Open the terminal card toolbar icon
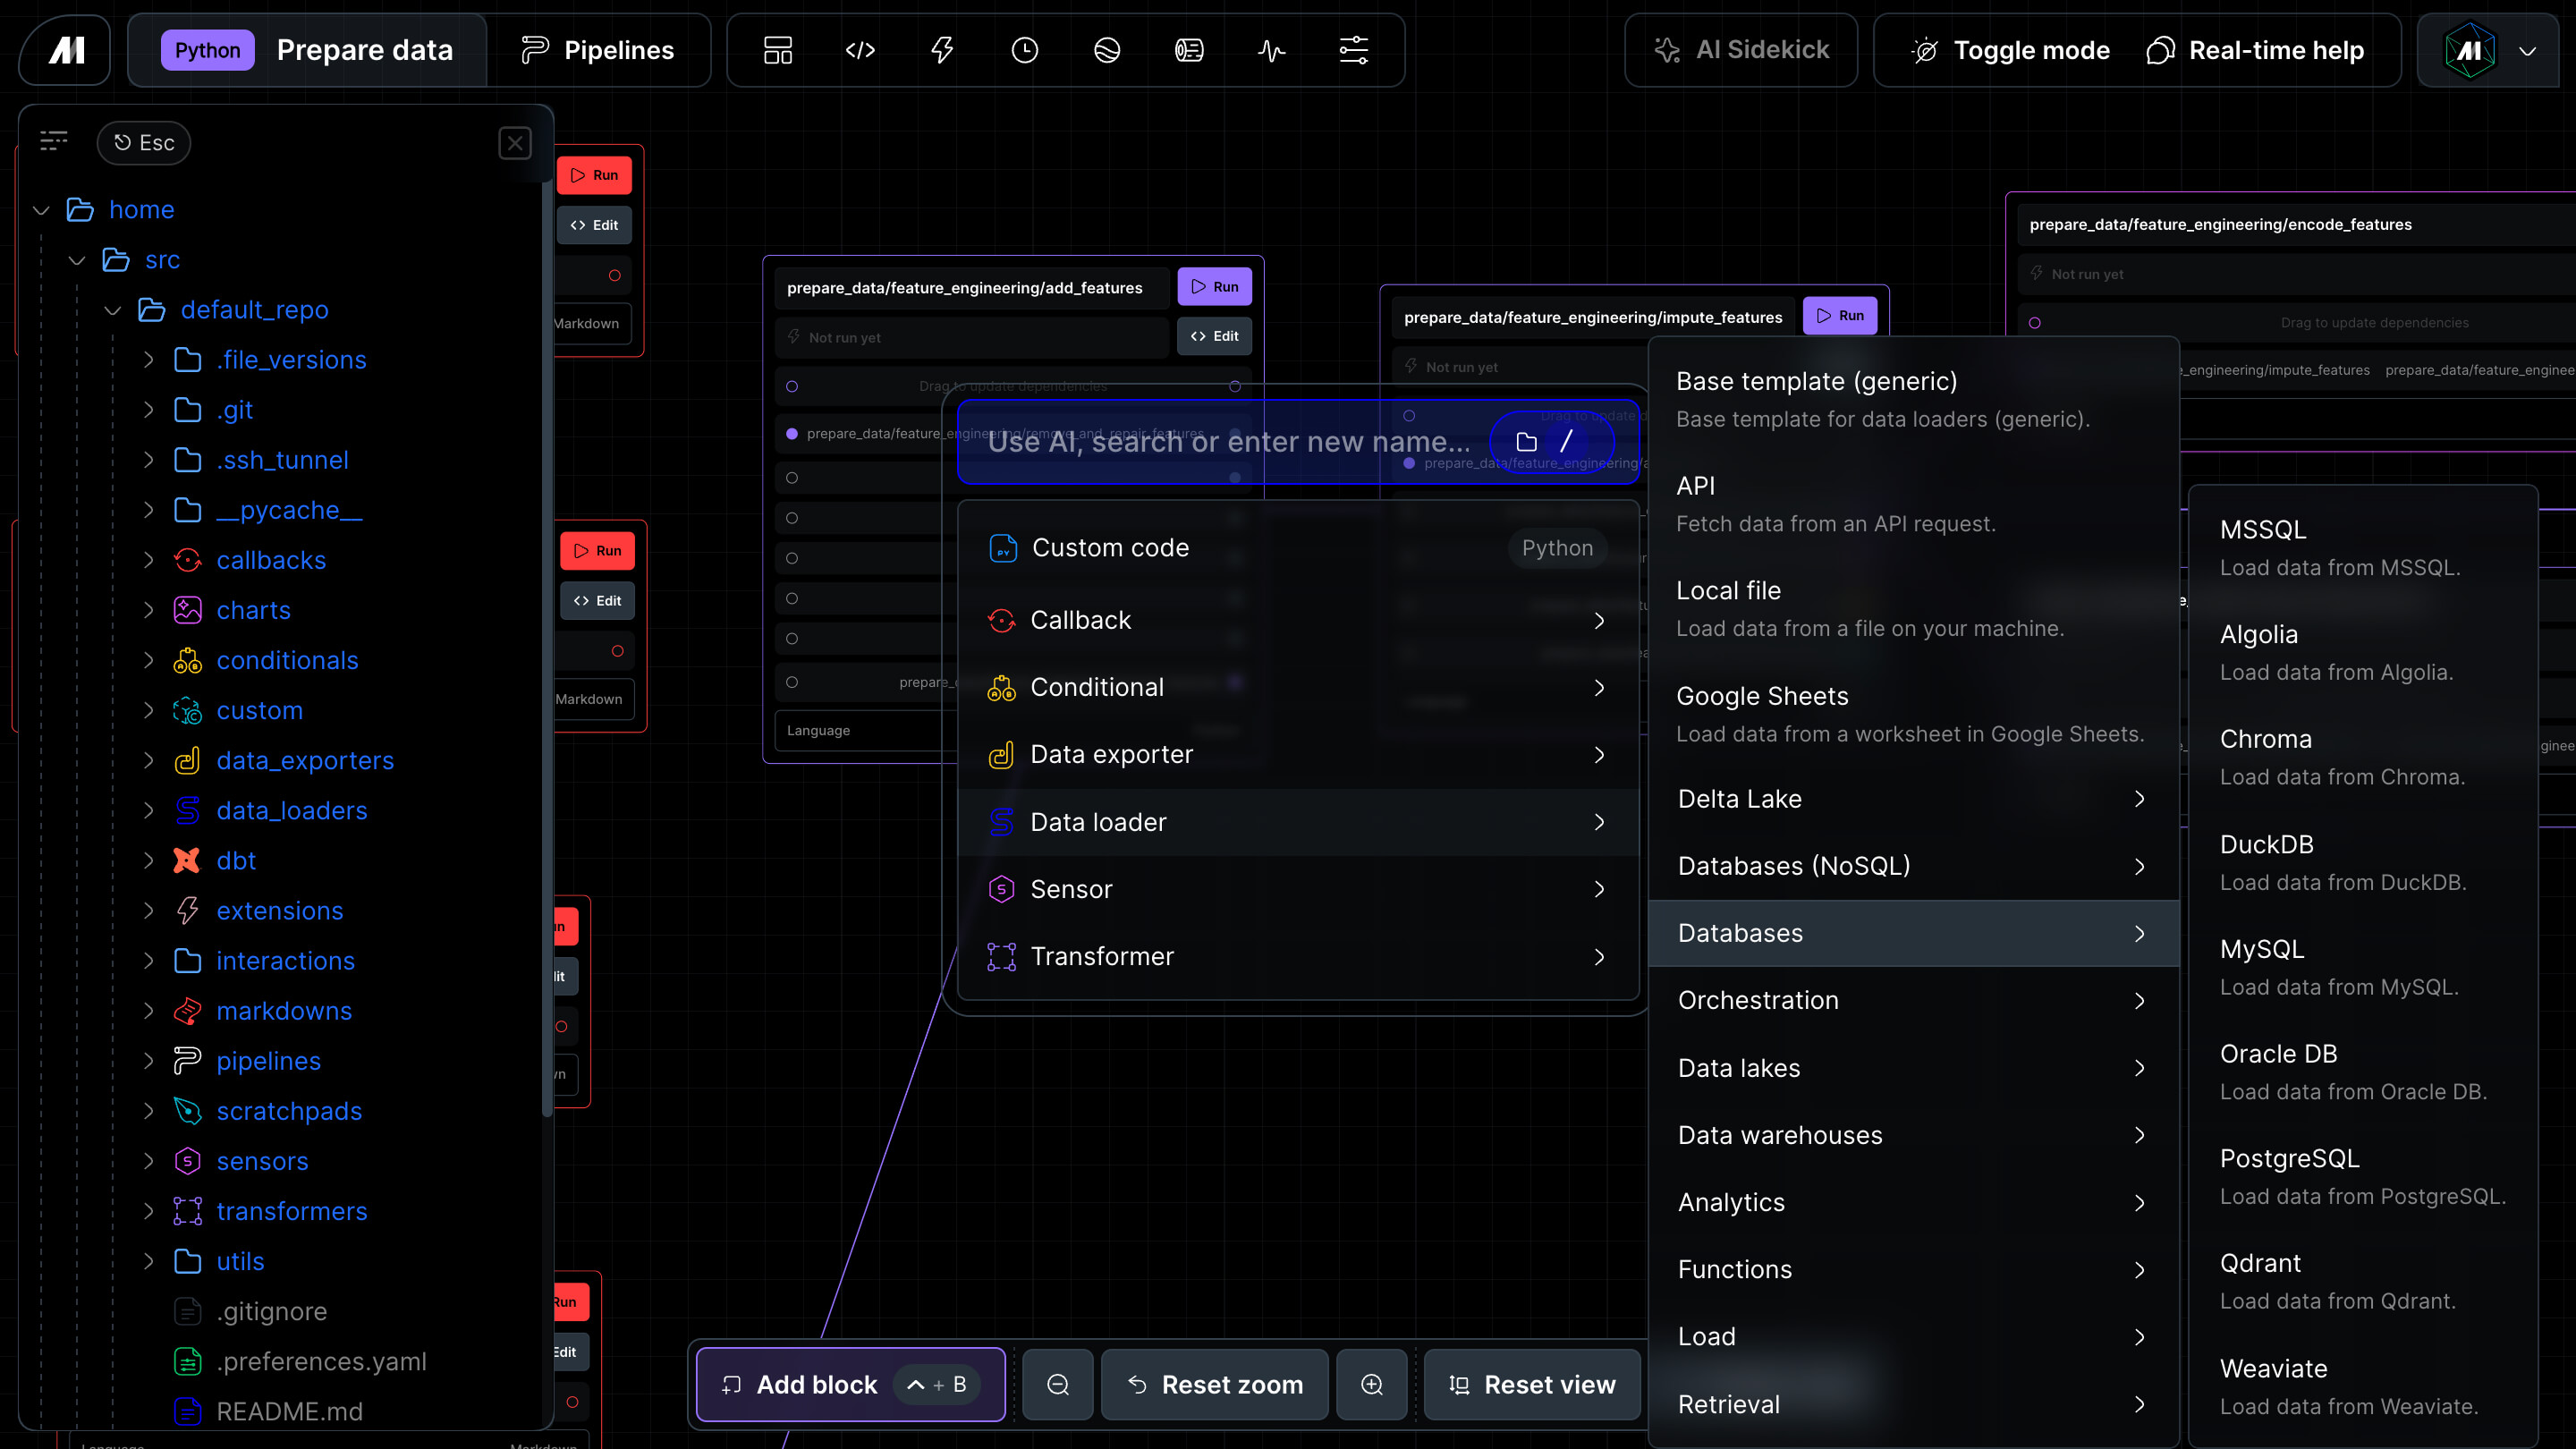Image resolution: width=2576 pixels, height=1449 pixels. (x=1189, y=50)
